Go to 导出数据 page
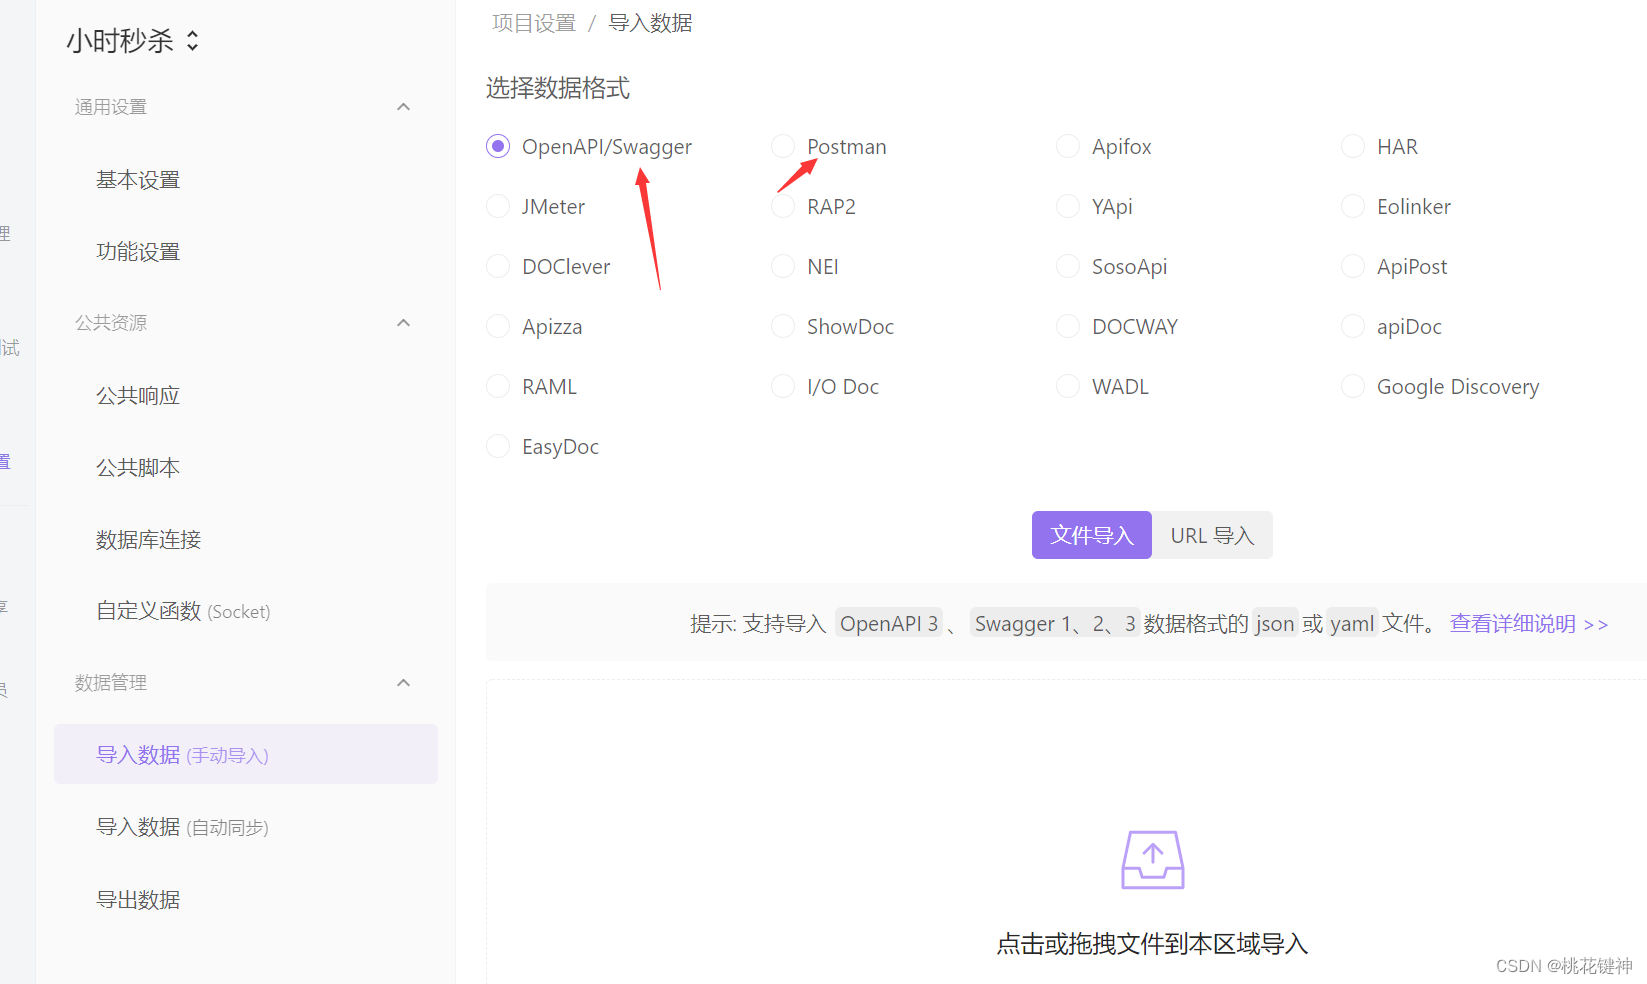The height and width of the screenshot is (984, 1647). tap(138, 900)
